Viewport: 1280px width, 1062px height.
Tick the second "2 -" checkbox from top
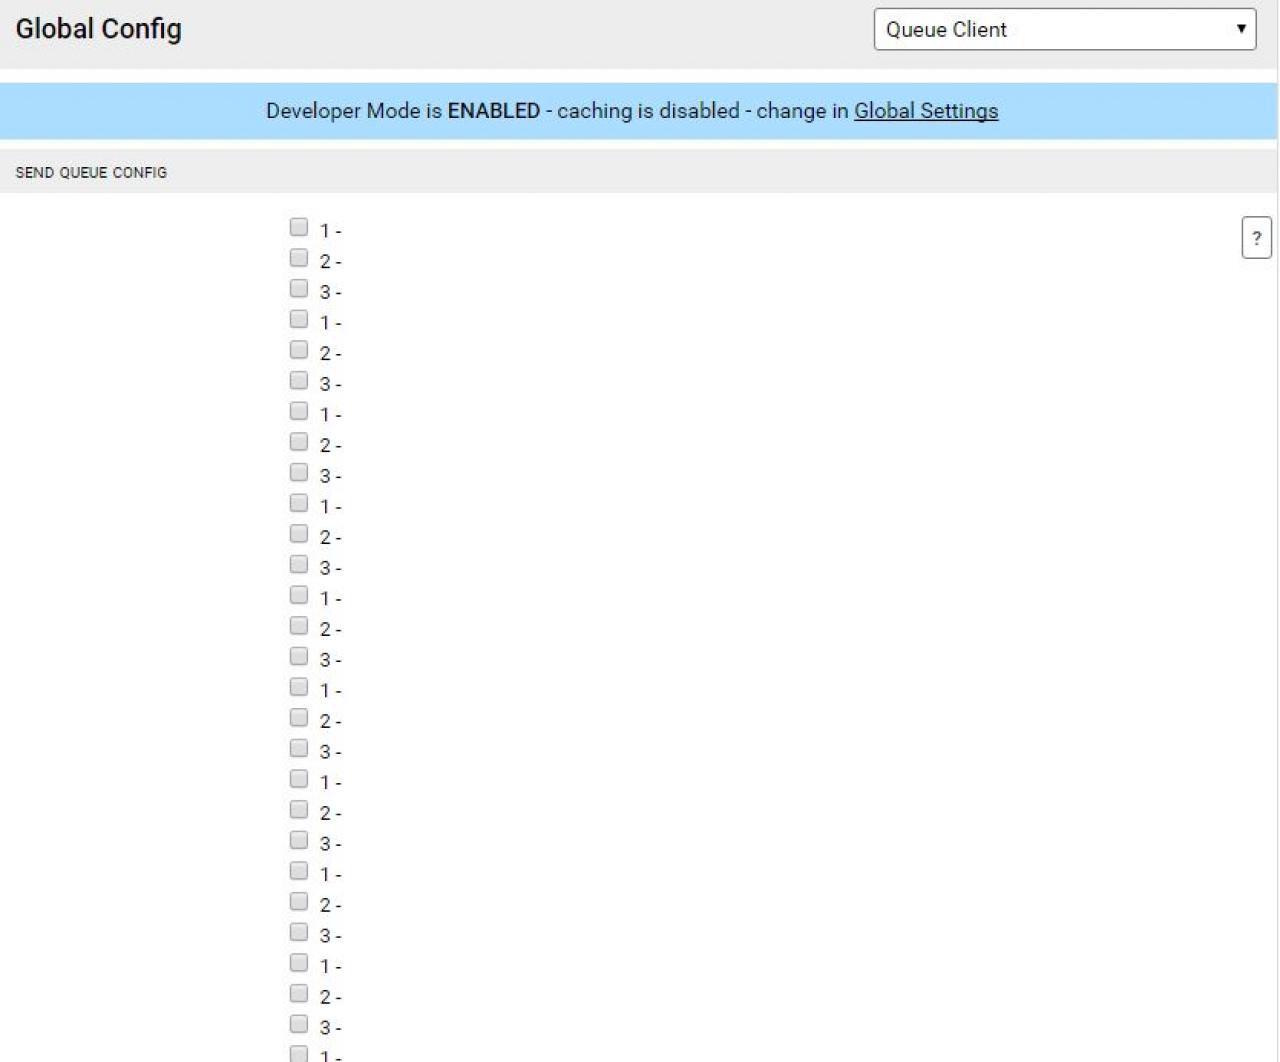click(x=299, y=350)
